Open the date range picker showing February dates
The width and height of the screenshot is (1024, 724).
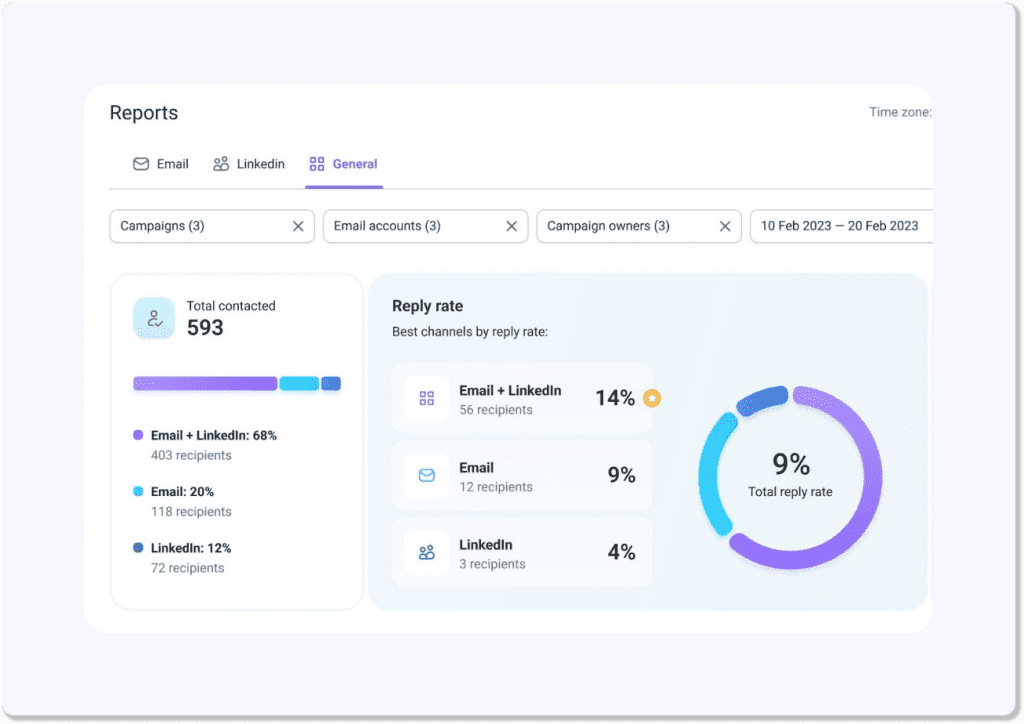(x=840, y=226)
